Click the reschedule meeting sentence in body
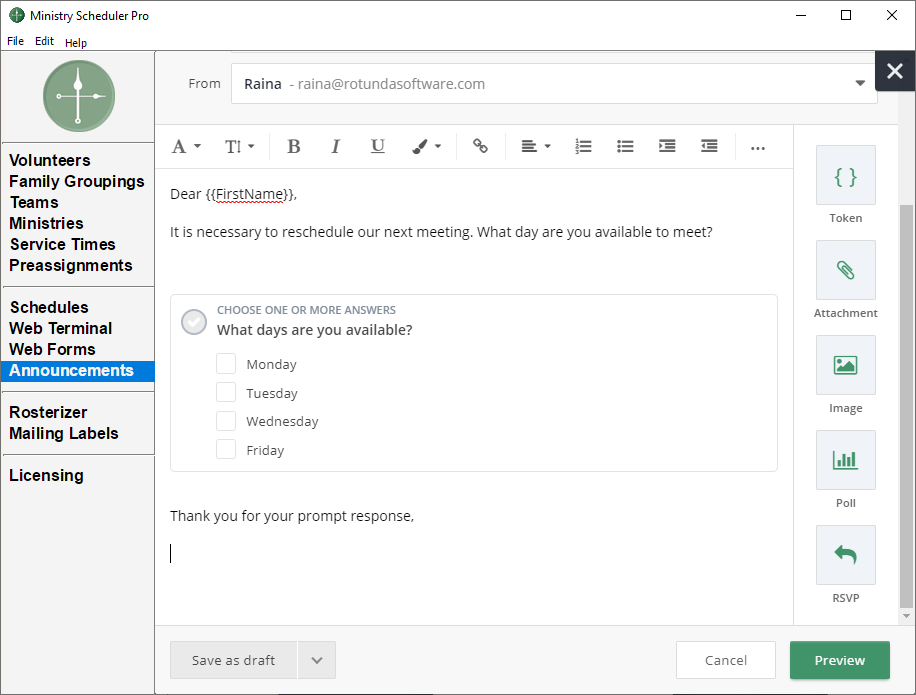This screenshot has height=695, width=916. 441,232
